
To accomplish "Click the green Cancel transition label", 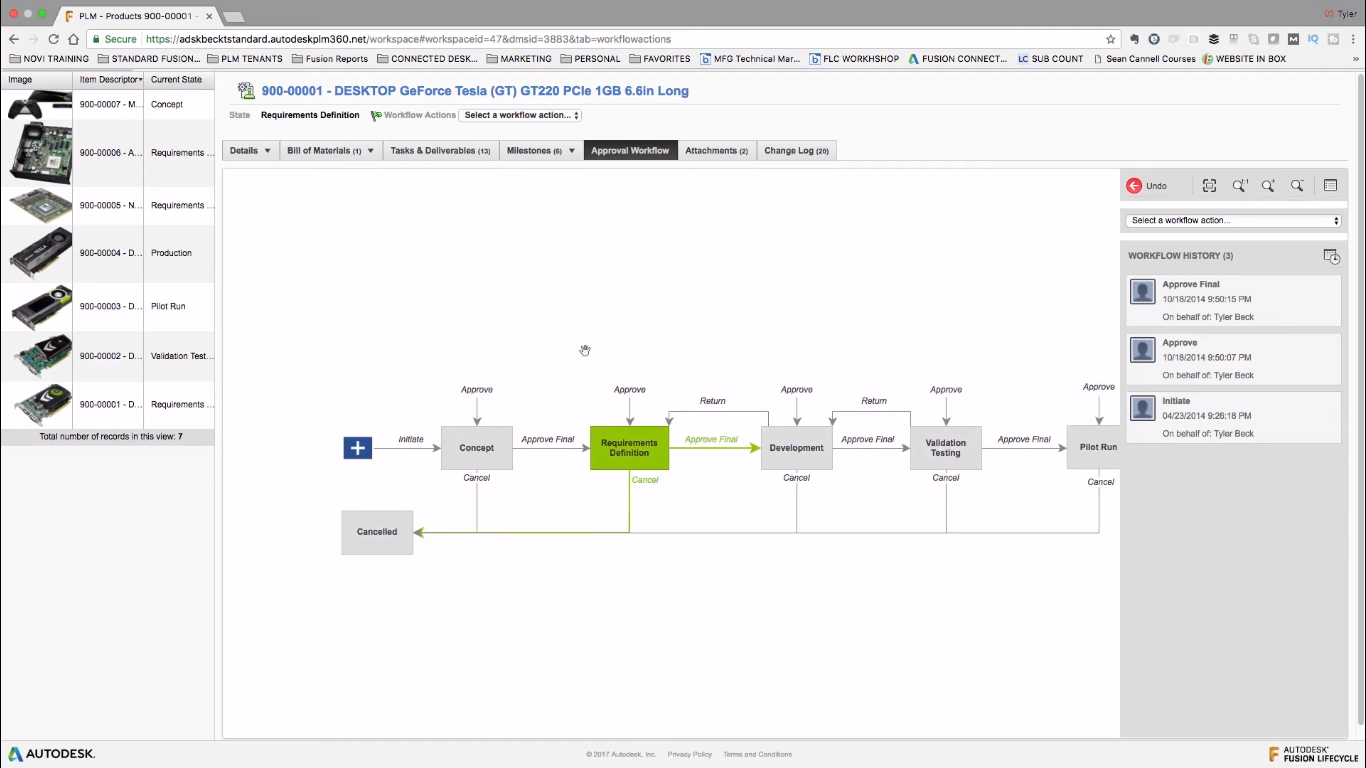I will point(645,480).
